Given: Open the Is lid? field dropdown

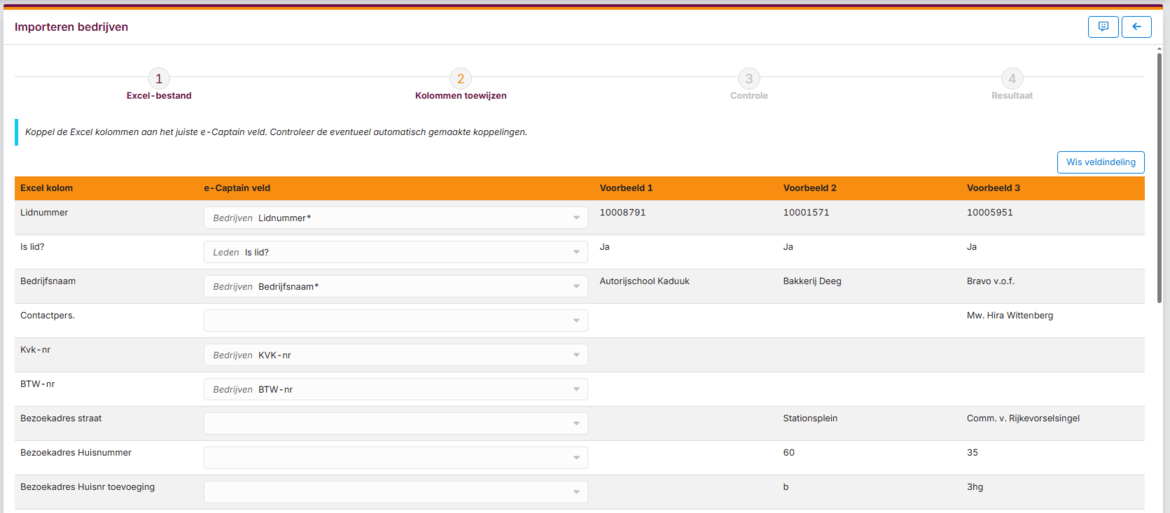Looking at the screenshot, I should coord(395,252).
